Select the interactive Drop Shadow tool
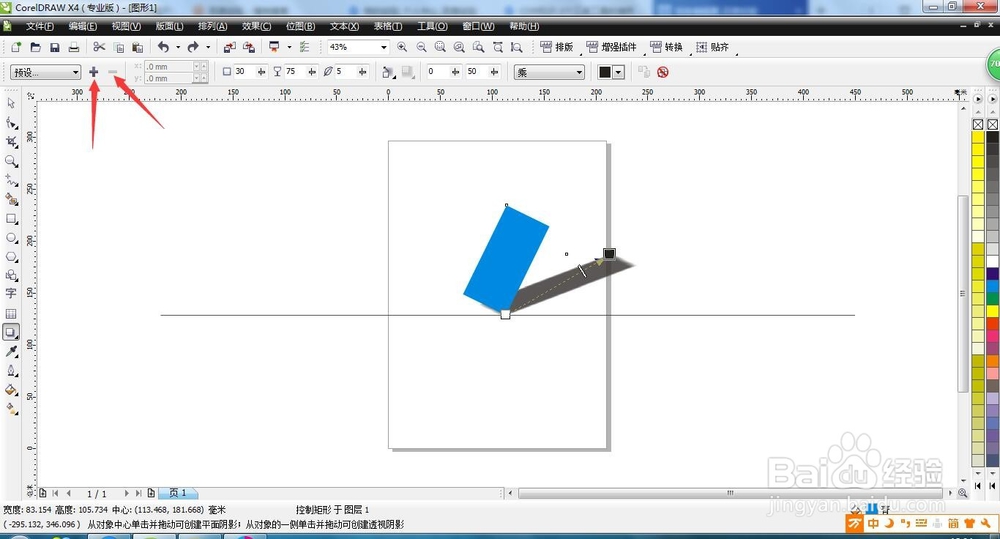Image resolution: width=1000 pixels, height=539 pixels. (11, 332)
